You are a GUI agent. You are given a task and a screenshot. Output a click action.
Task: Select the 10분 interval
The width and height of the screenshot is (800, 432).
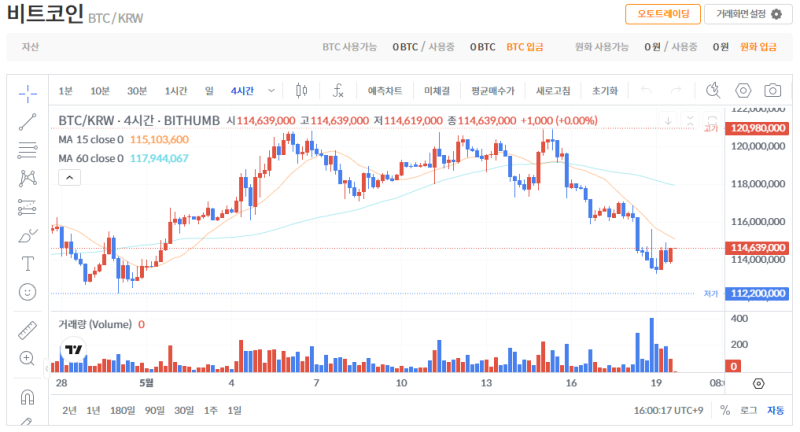(x=99, y=91)
